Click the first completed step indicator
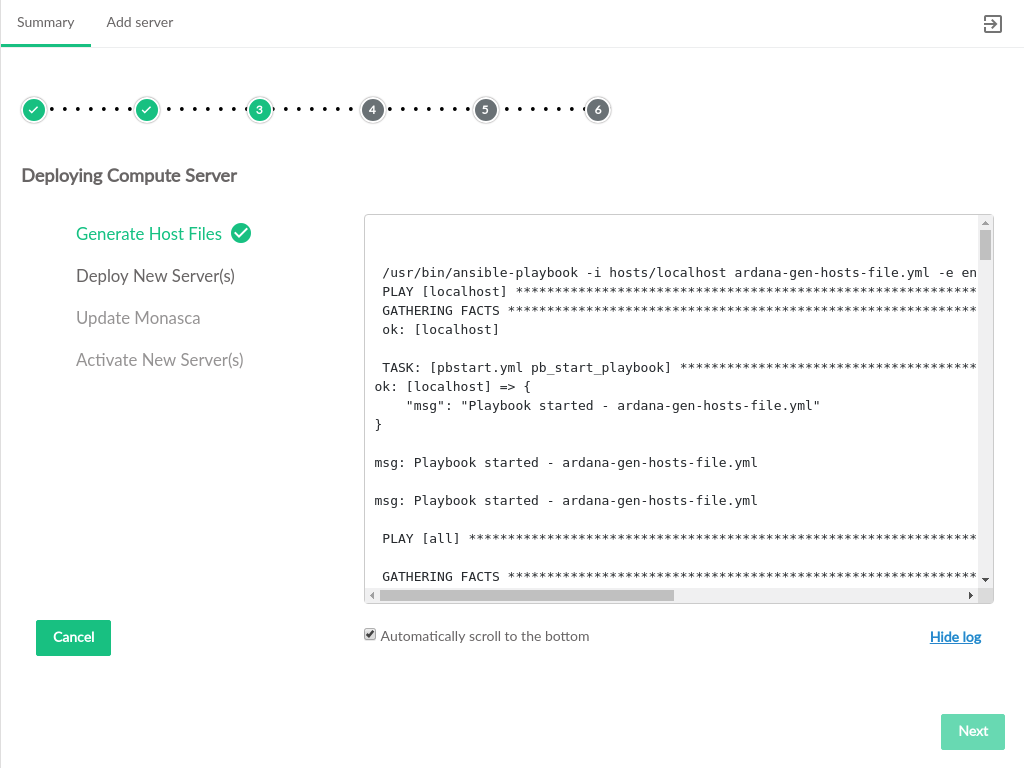The image size is (1024, 768). tap(34, 110)
